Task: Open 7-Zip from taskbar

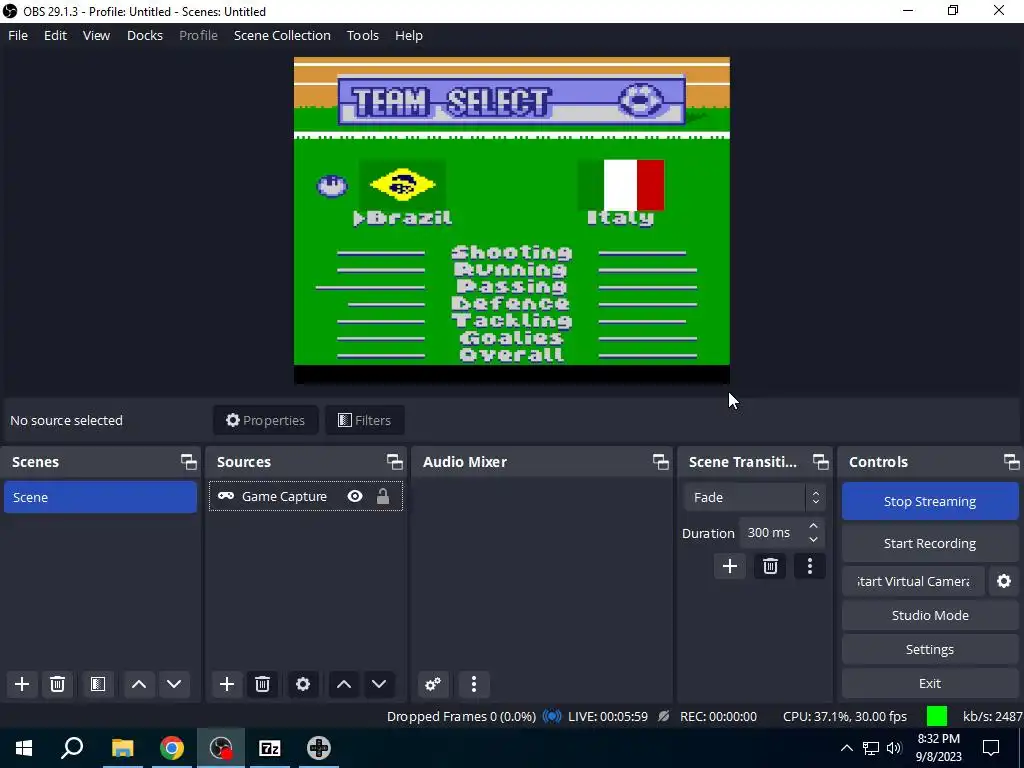Action: (x=270, y=748)
